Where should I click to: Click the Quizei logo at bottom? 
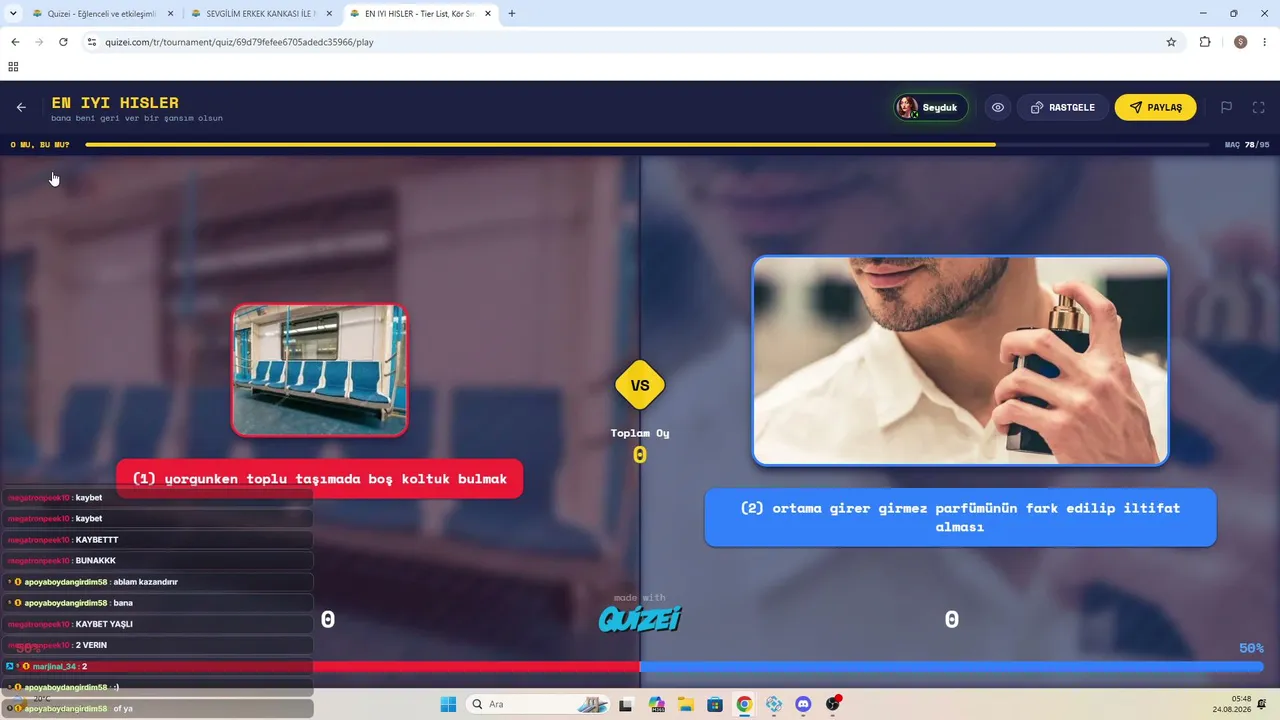click(640, 620)
